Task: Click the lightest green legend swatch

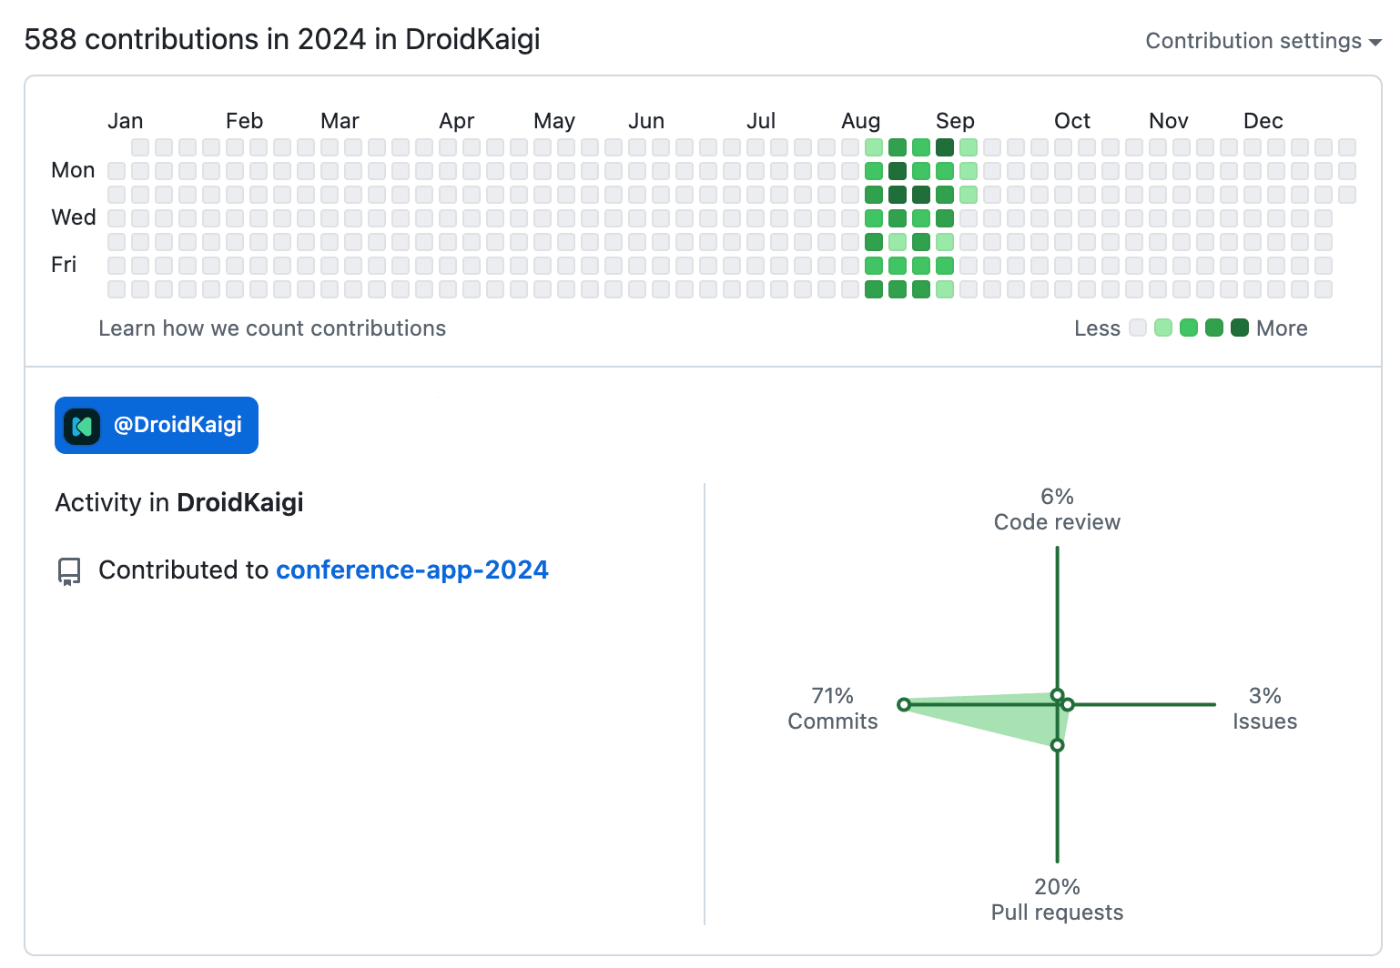Action: click(1163, 328)
